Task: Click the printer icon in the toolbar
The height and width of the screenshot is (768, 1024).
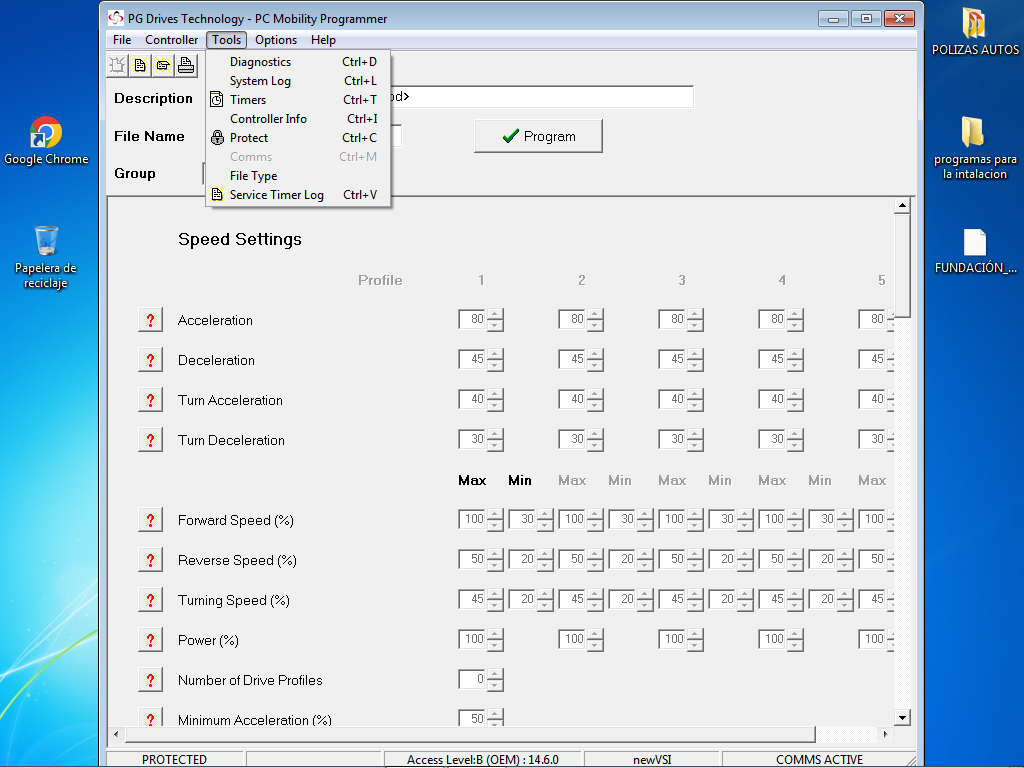Action: (186, 66)
